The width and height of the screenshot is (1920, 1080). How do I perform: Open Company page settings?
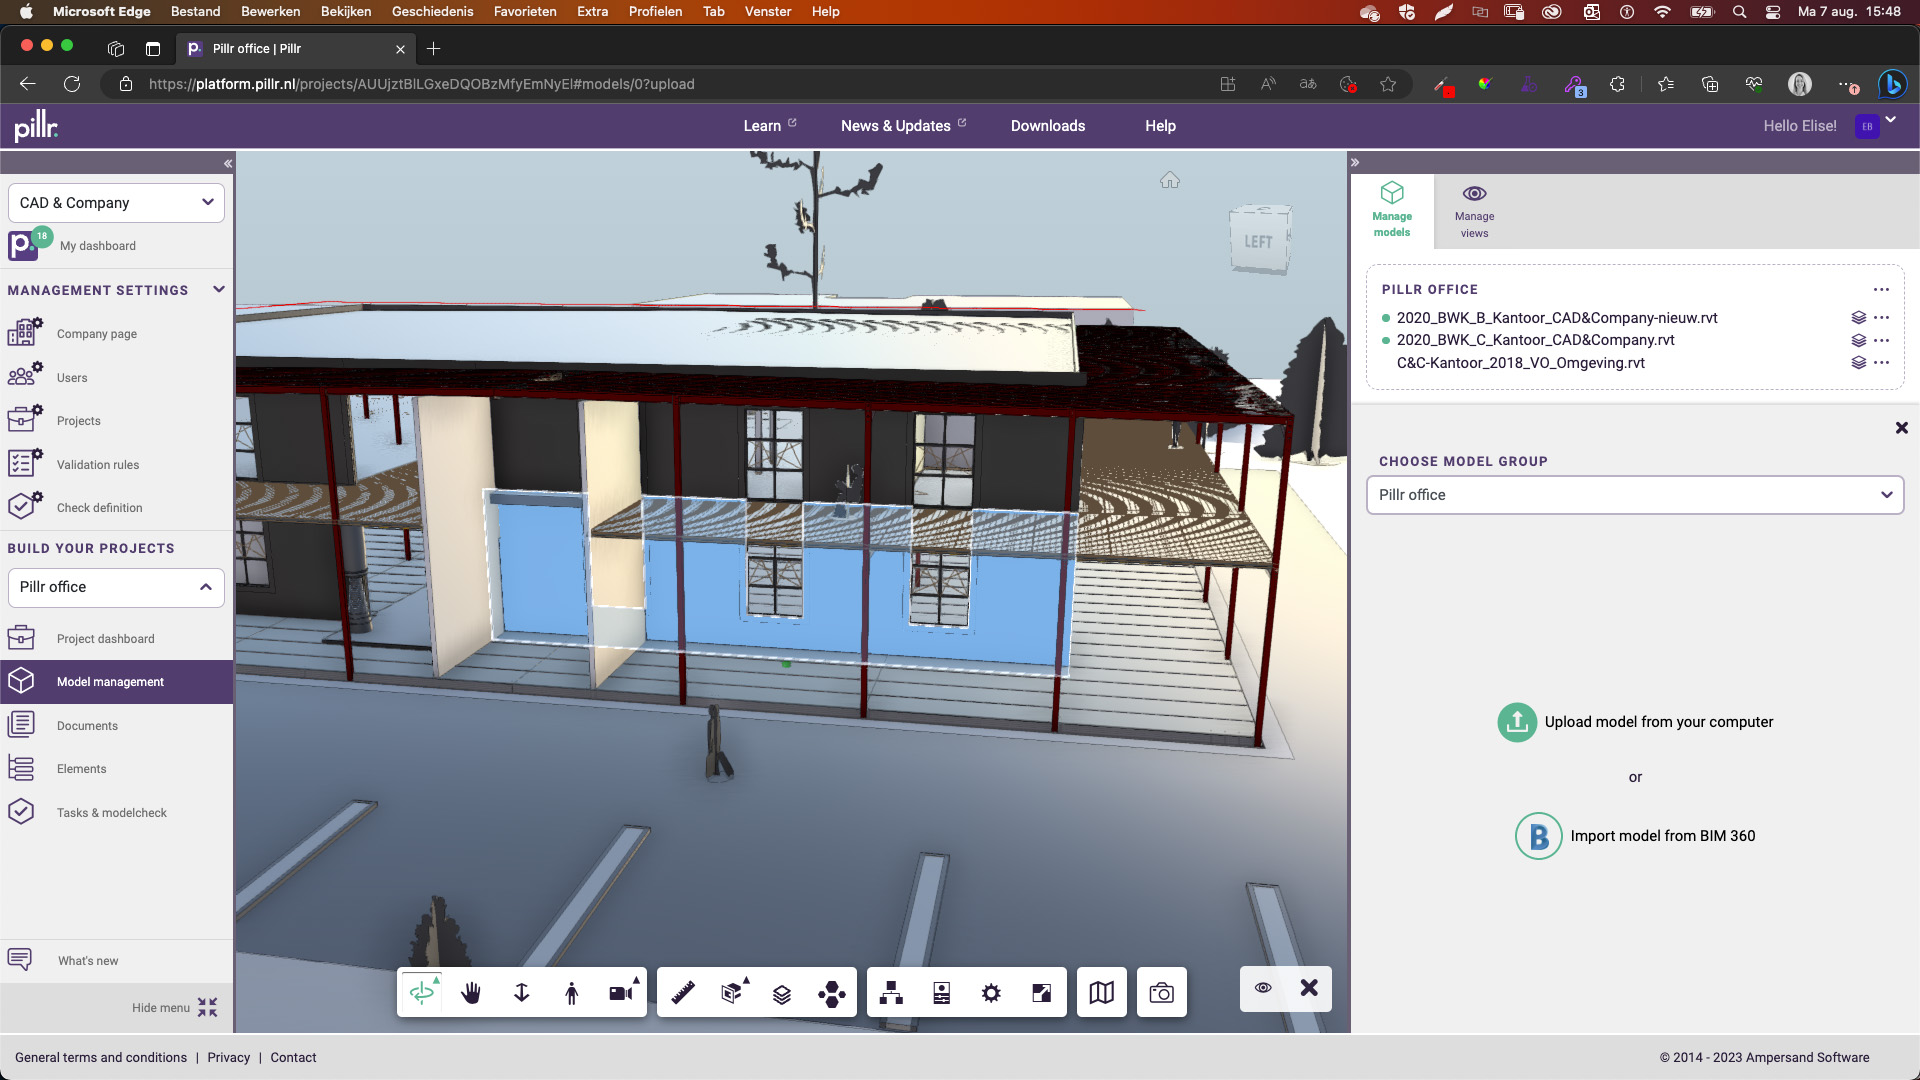[97, 334]
